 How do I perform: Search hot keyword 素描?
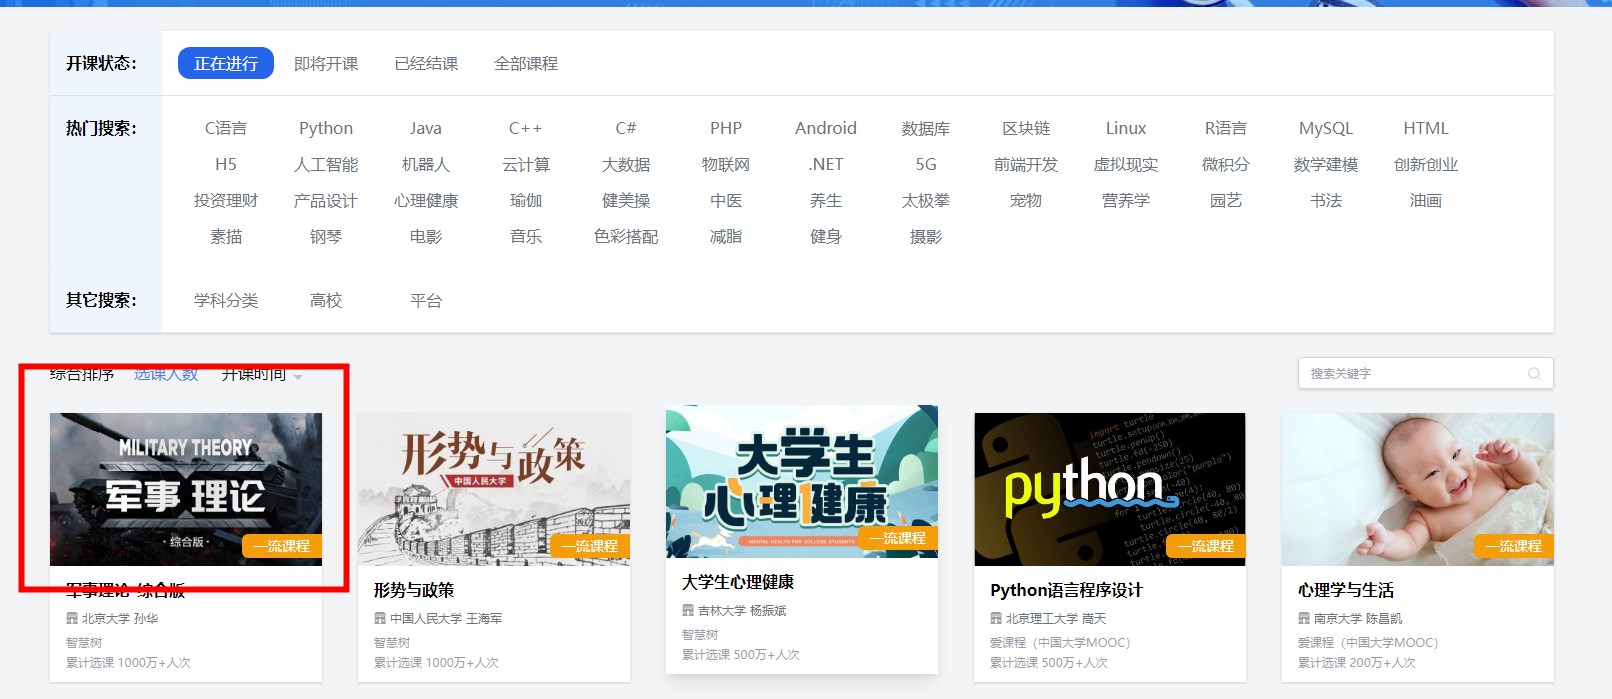[226, 236]
